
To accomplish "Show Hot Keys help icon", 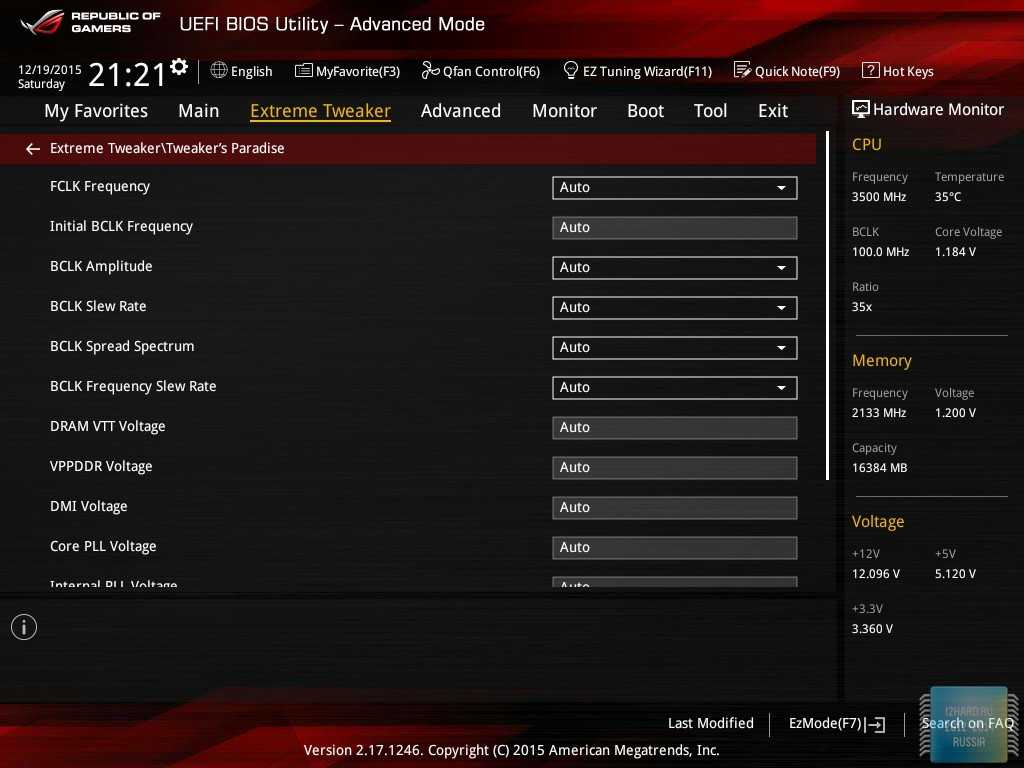I will (870, 71).
